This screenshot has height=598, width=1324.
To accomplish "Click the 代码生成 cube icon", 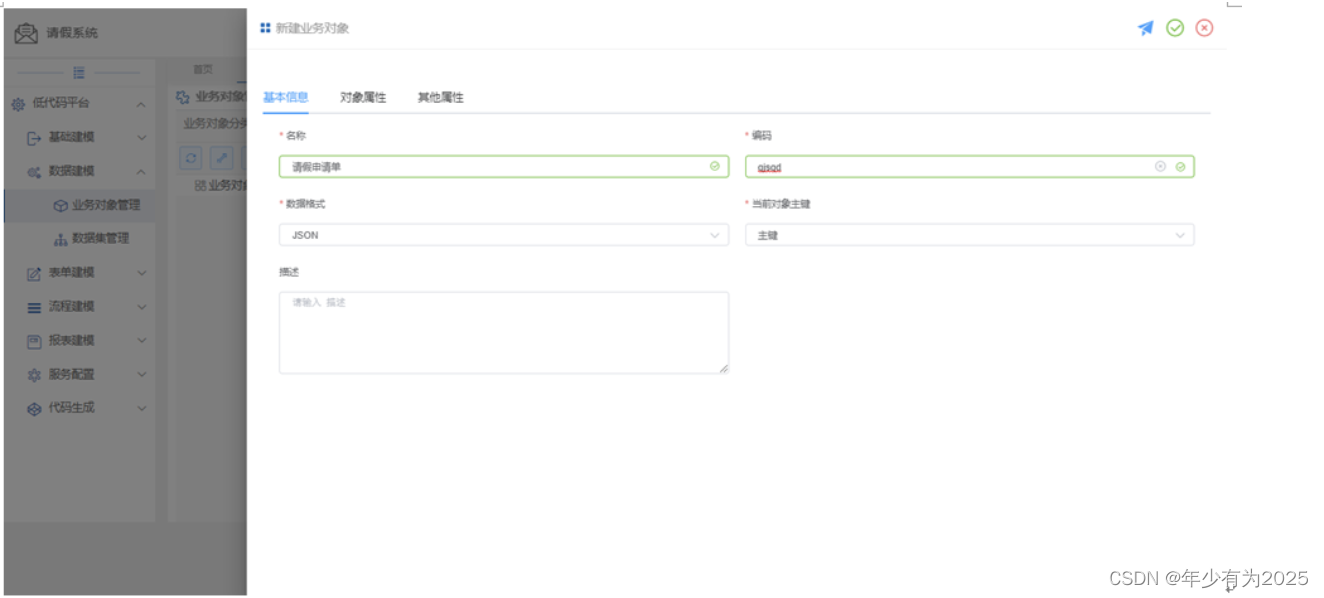I will point(34,409).
